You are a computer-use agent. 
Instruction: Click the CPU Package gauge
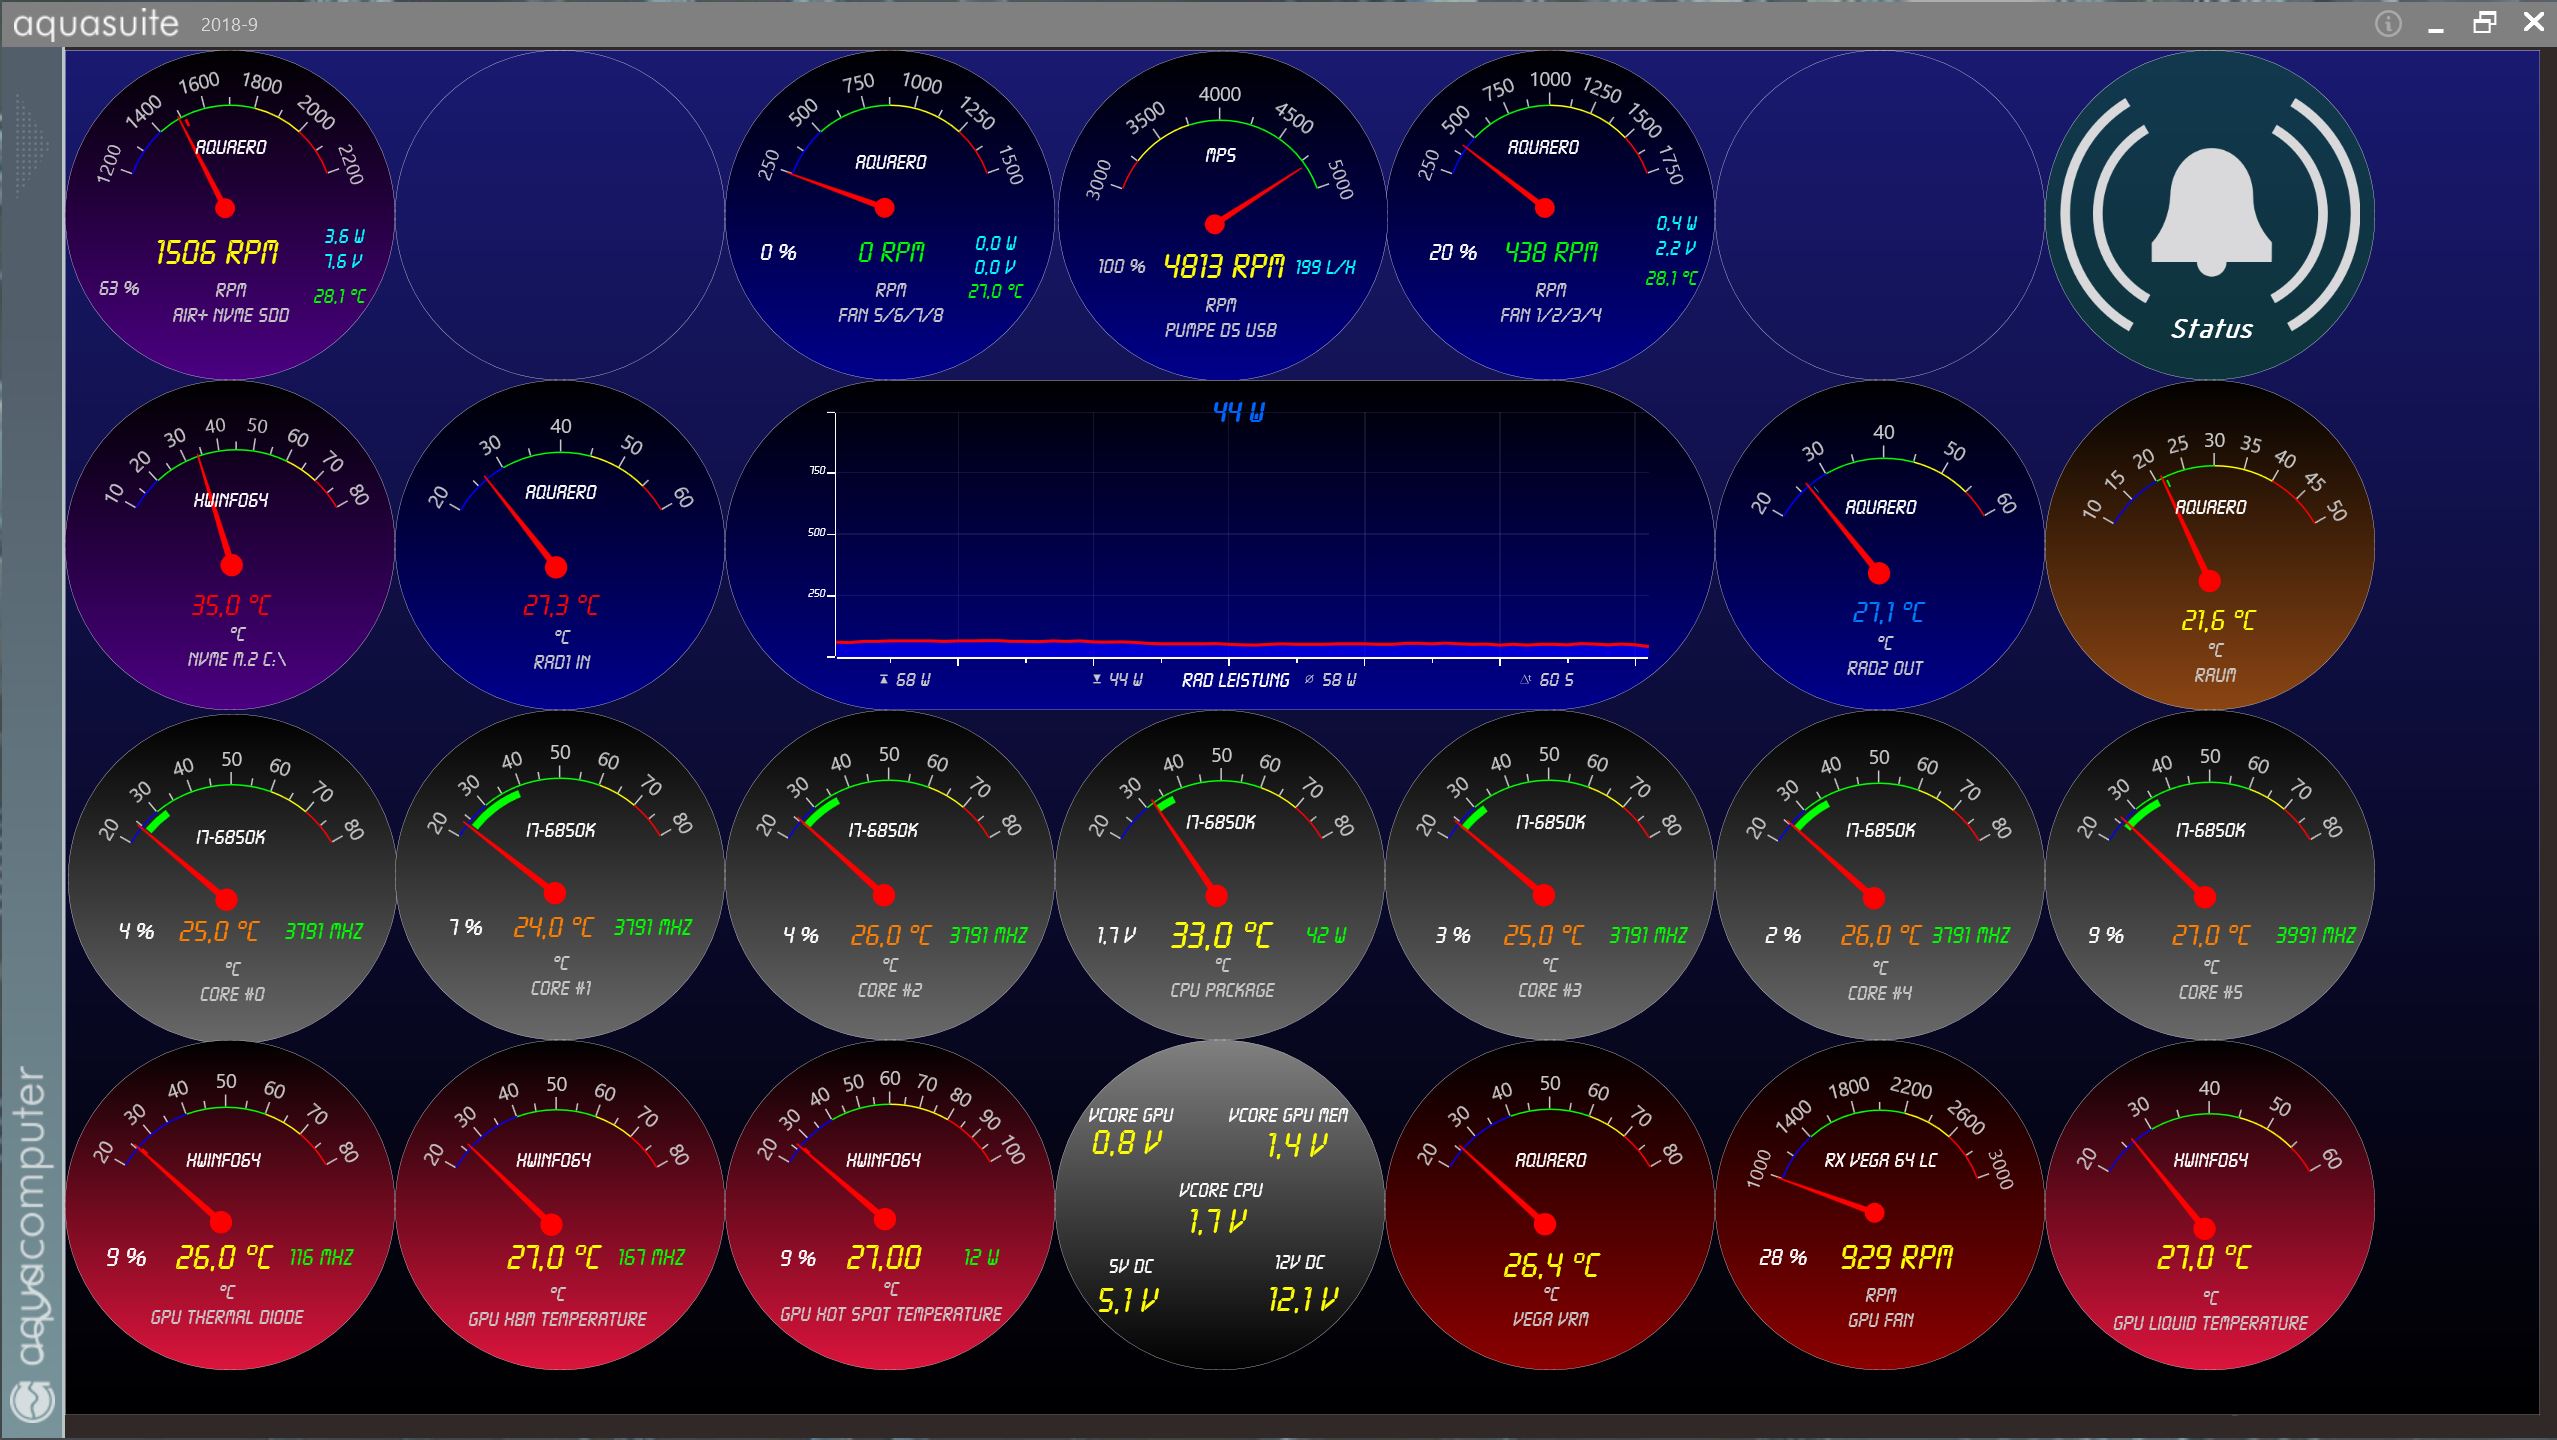point(1220,875)
